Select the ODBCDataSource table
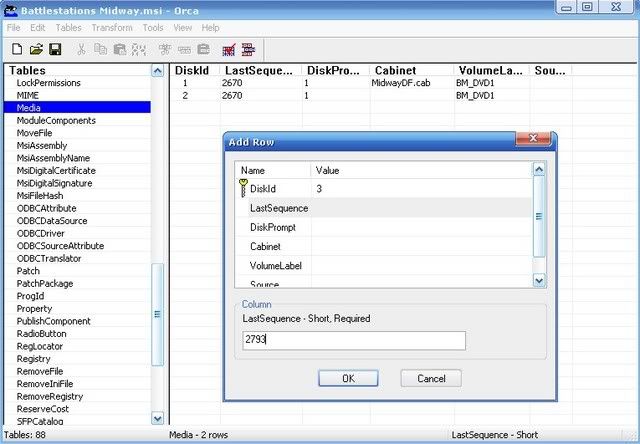 52,221
